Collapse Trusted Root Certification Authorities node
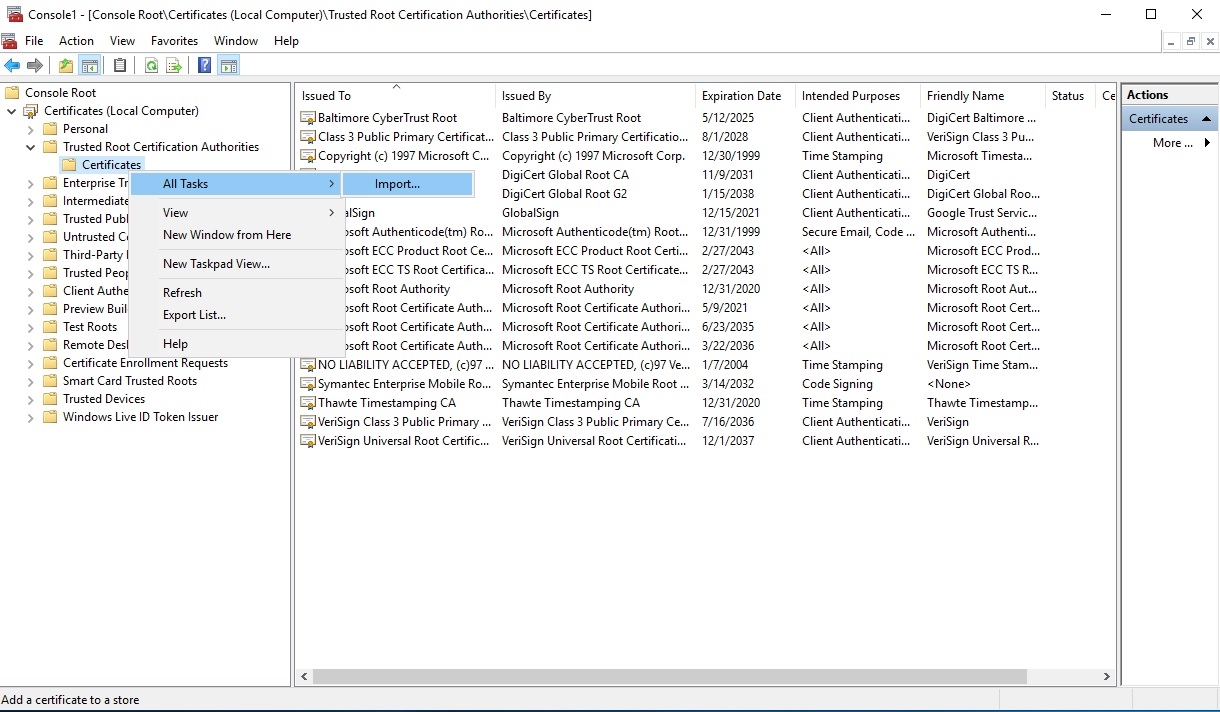Viewport: 1220px width, 712px height. pos(30,147)
